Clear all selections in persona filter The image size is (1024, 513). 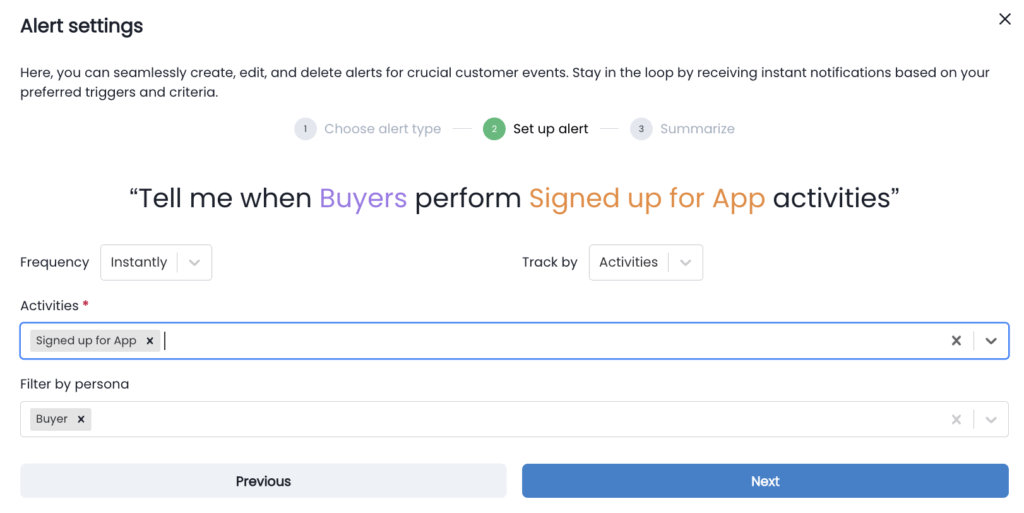pyautogui.click(x=956, y=420)
